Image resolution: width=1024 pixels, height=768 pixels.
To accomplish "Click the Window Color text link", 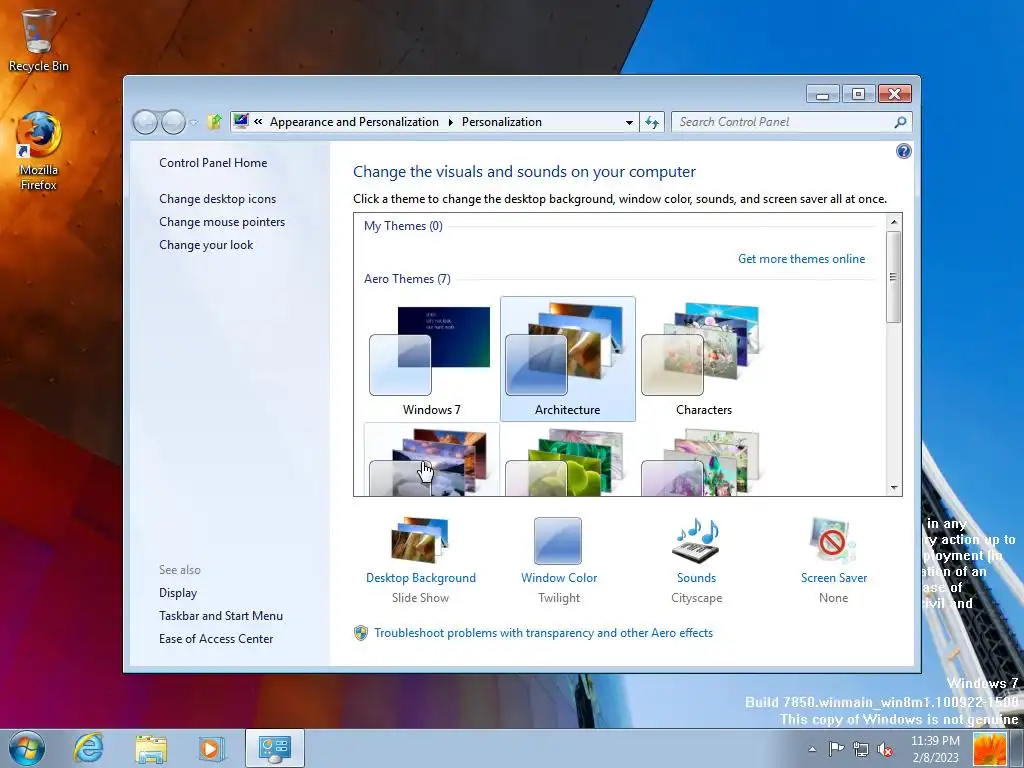I will (559, 577).
